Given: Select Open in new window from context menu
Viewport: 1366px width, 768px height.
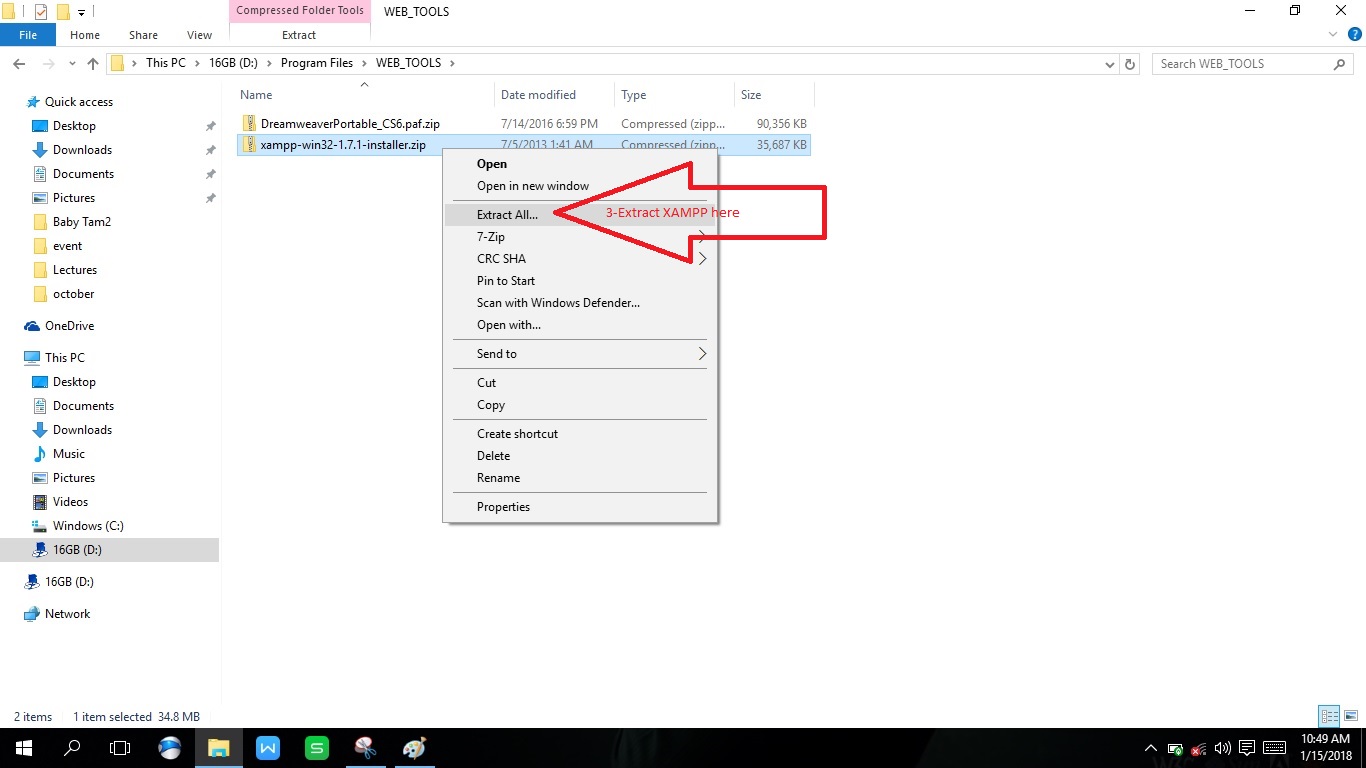Looking at the screenshot, I should pyautogui.click(x=533, y=186).
